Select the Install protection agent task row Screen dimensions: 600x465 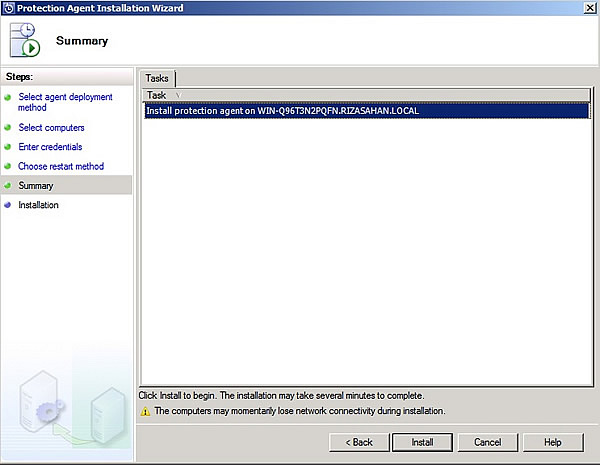282,111
